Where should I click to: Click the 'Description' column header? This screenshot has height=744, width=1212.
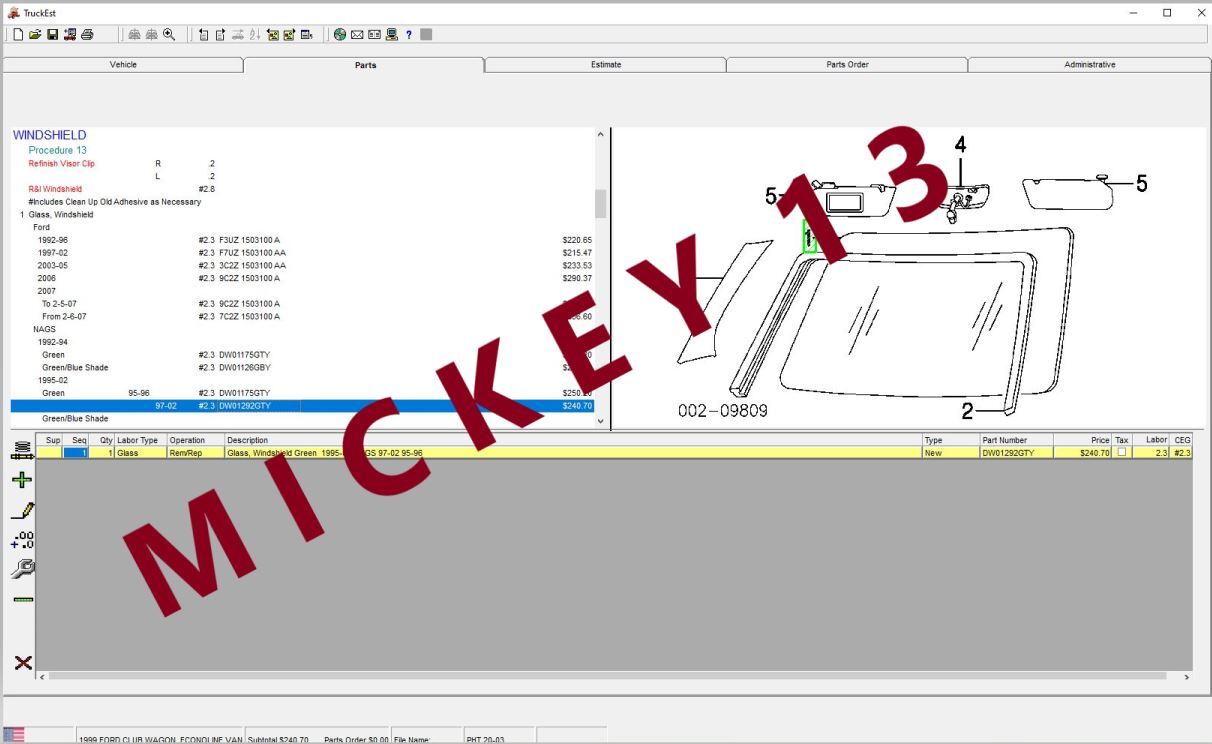click(573, 440)
